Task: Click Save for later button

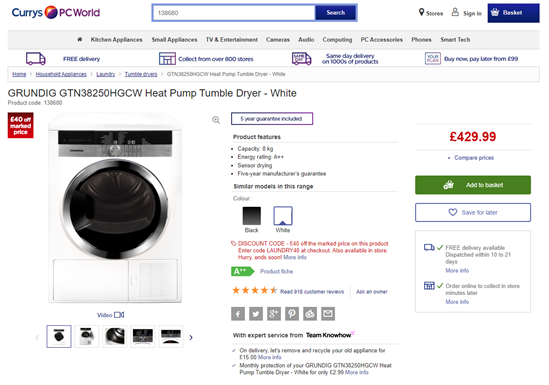Action: click(473, 212)
